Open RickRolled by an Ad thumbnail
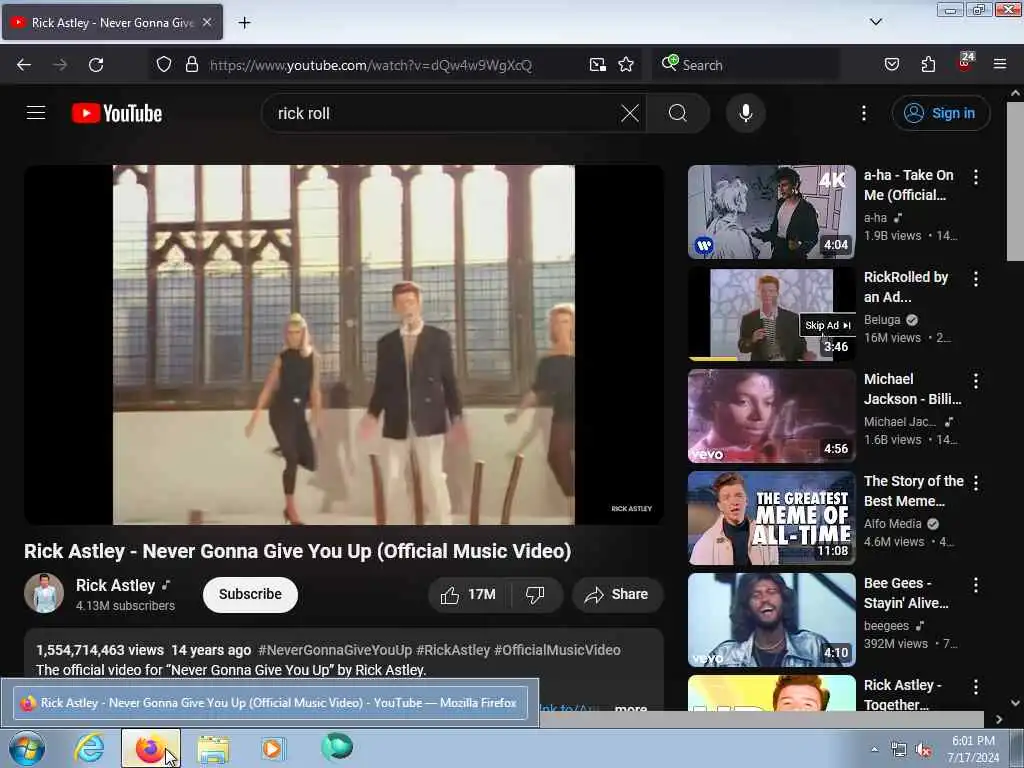This screenshot has width=1024, height=768. pos(772,313)
